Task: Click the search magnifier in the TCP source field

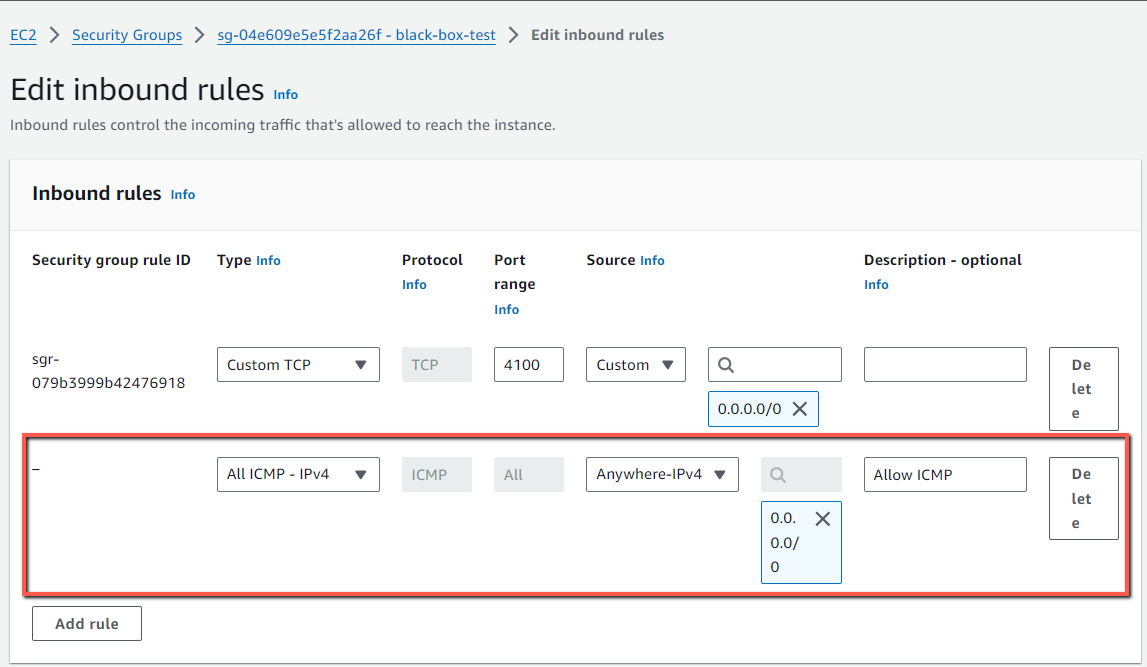Action: tap(725, 364)
